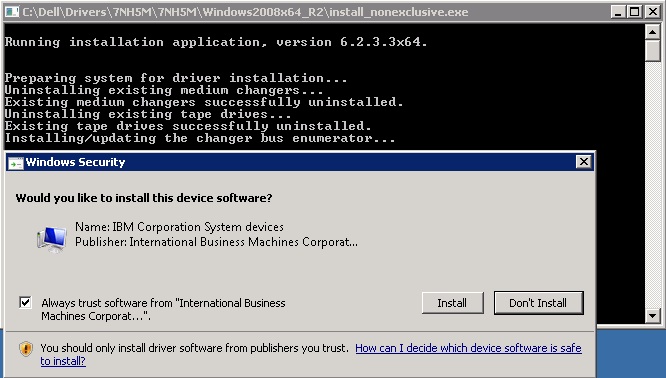This screenshot has width=666, height=378.
Task: Click the Install button
Action: [x=452, y=303]
